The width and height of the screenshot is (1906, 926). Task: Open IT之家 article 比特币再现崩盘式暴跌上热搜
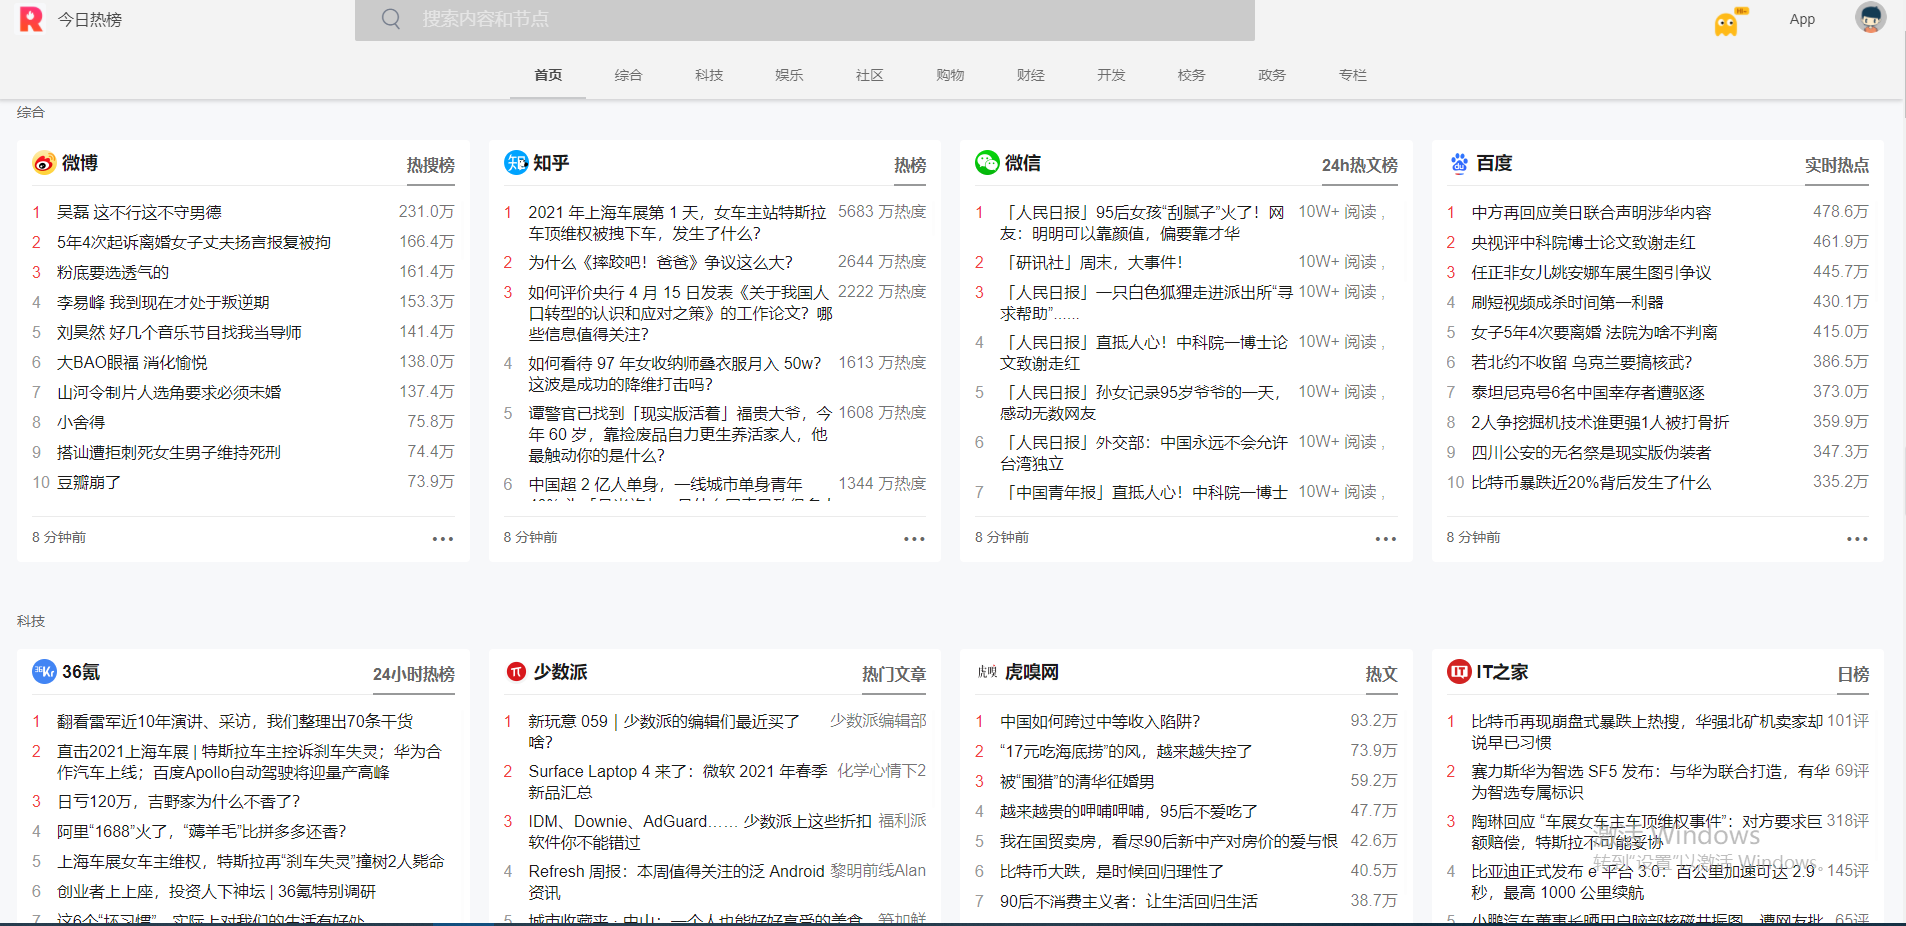click(1647, 731)
